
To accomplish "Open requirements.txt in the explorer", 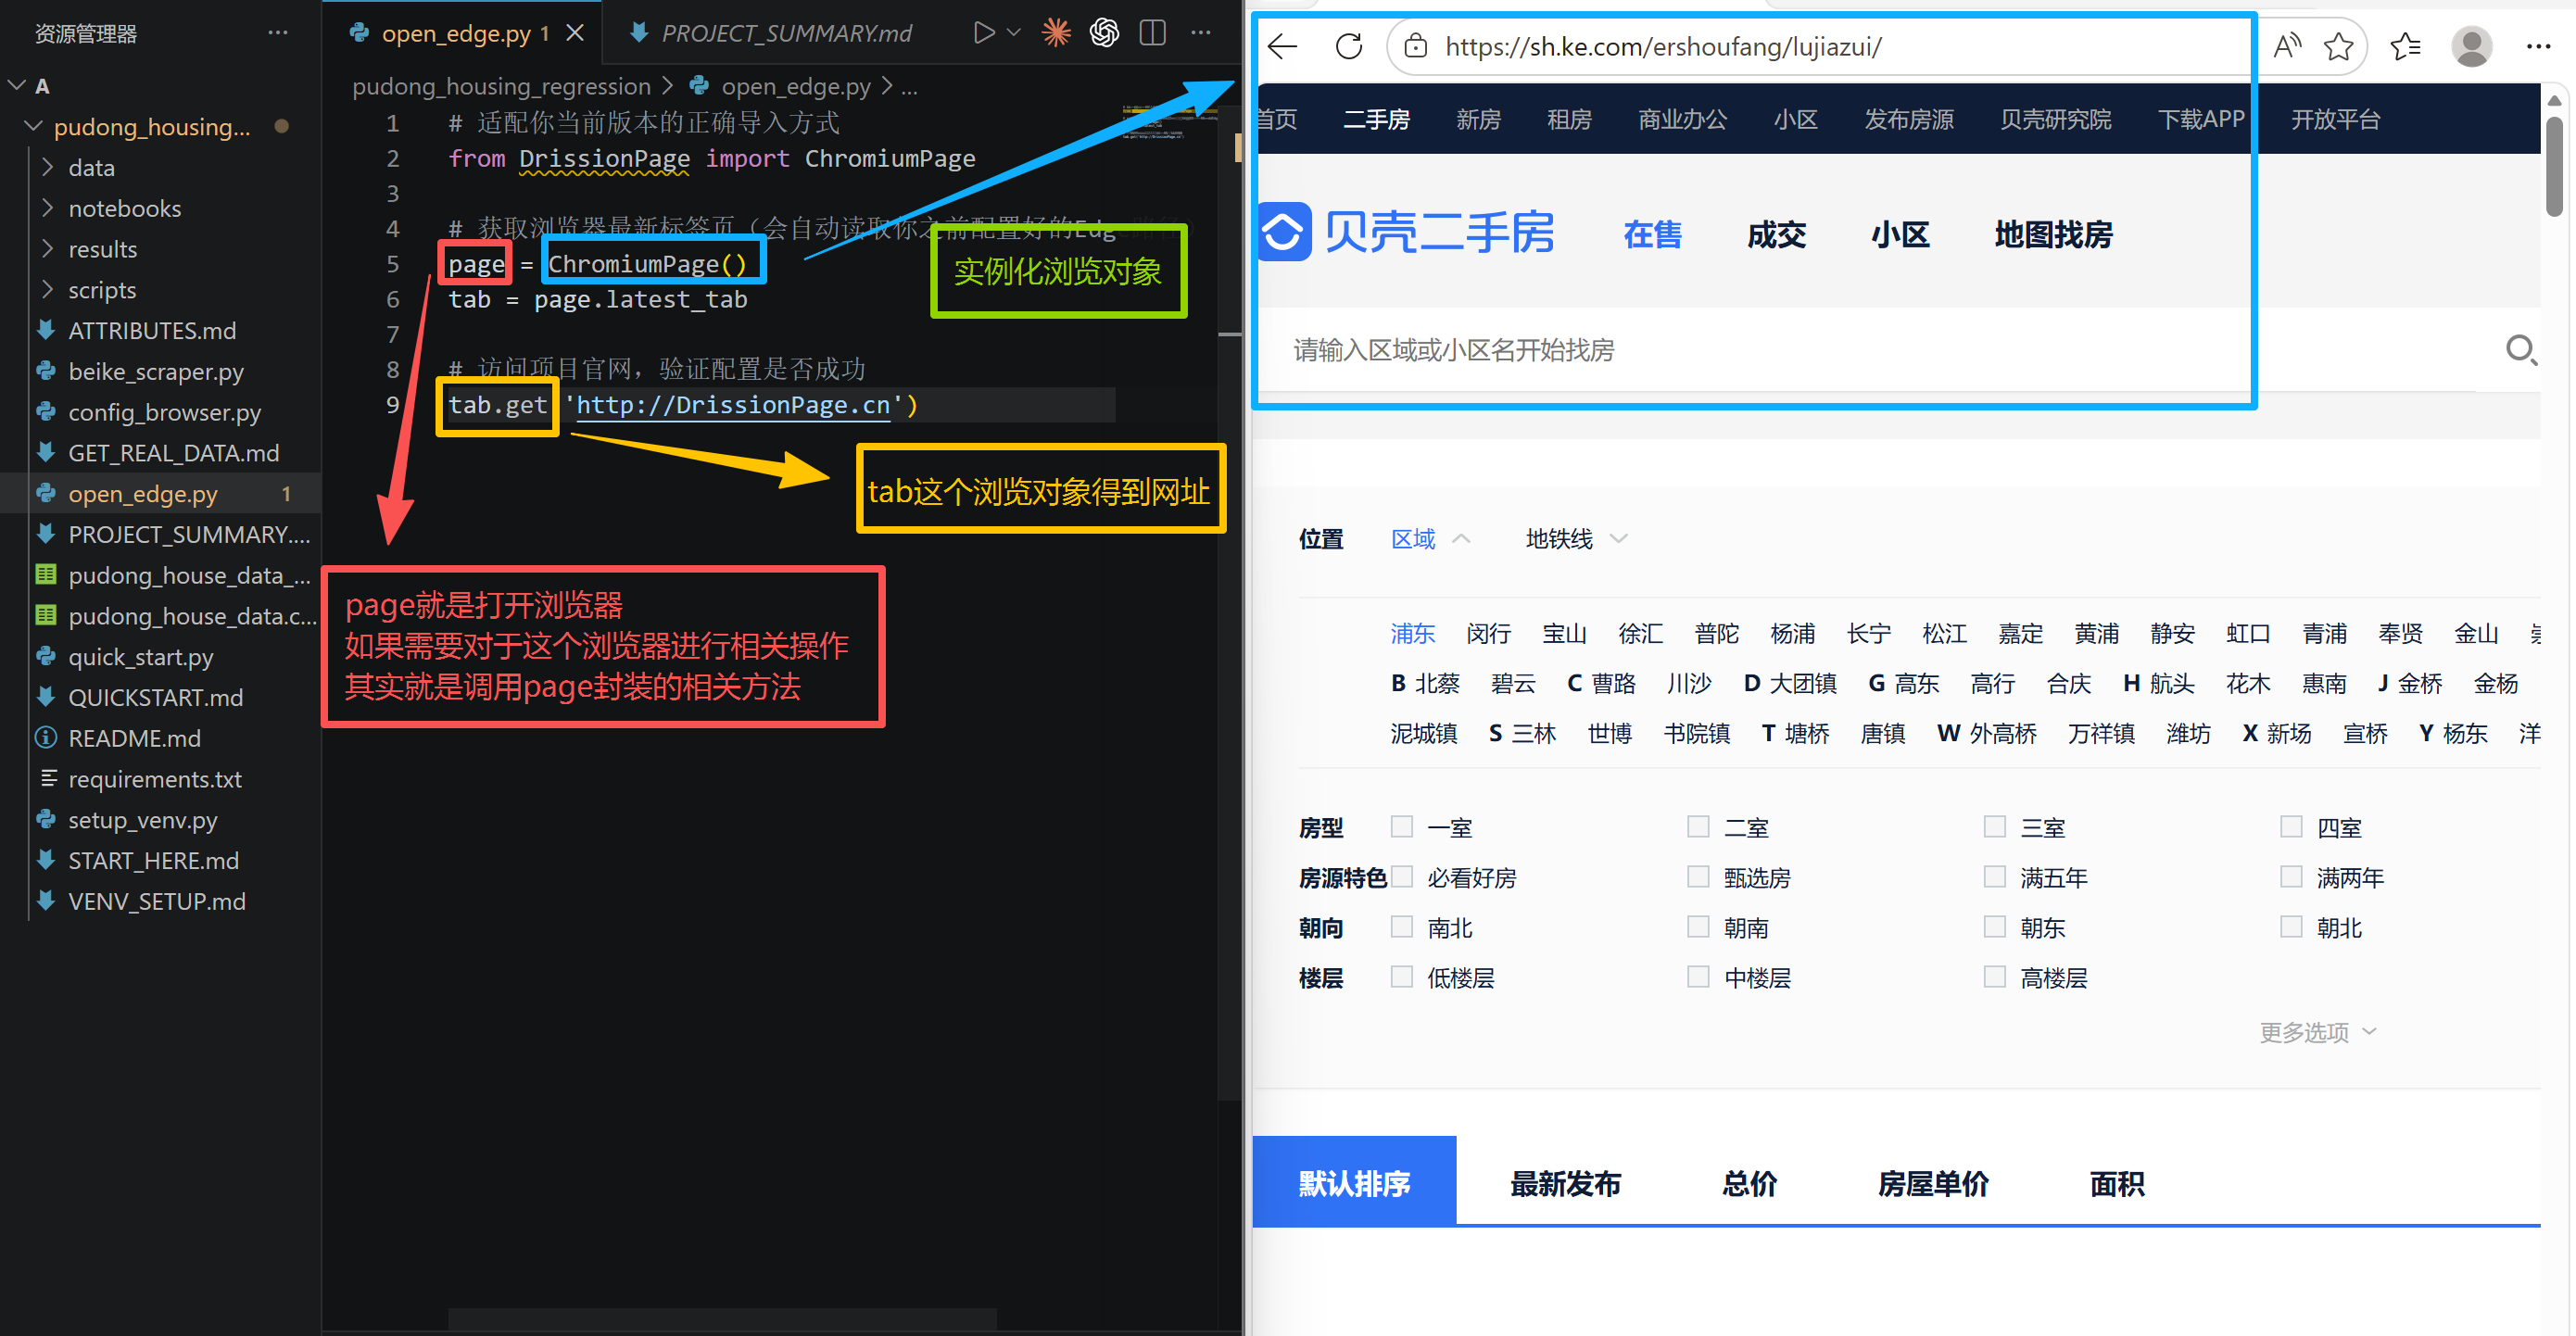I will [155, 779].
